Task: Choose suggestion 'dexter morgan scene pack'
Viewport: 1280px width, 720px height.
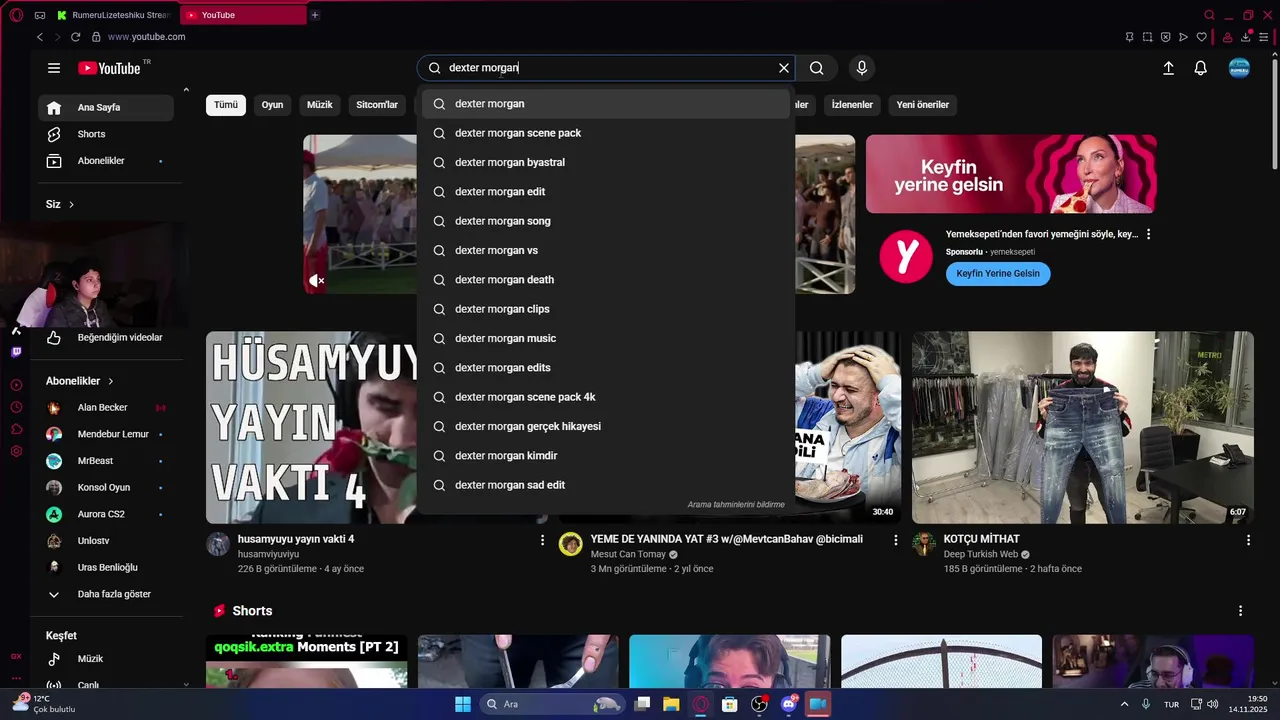Action: 606,133
